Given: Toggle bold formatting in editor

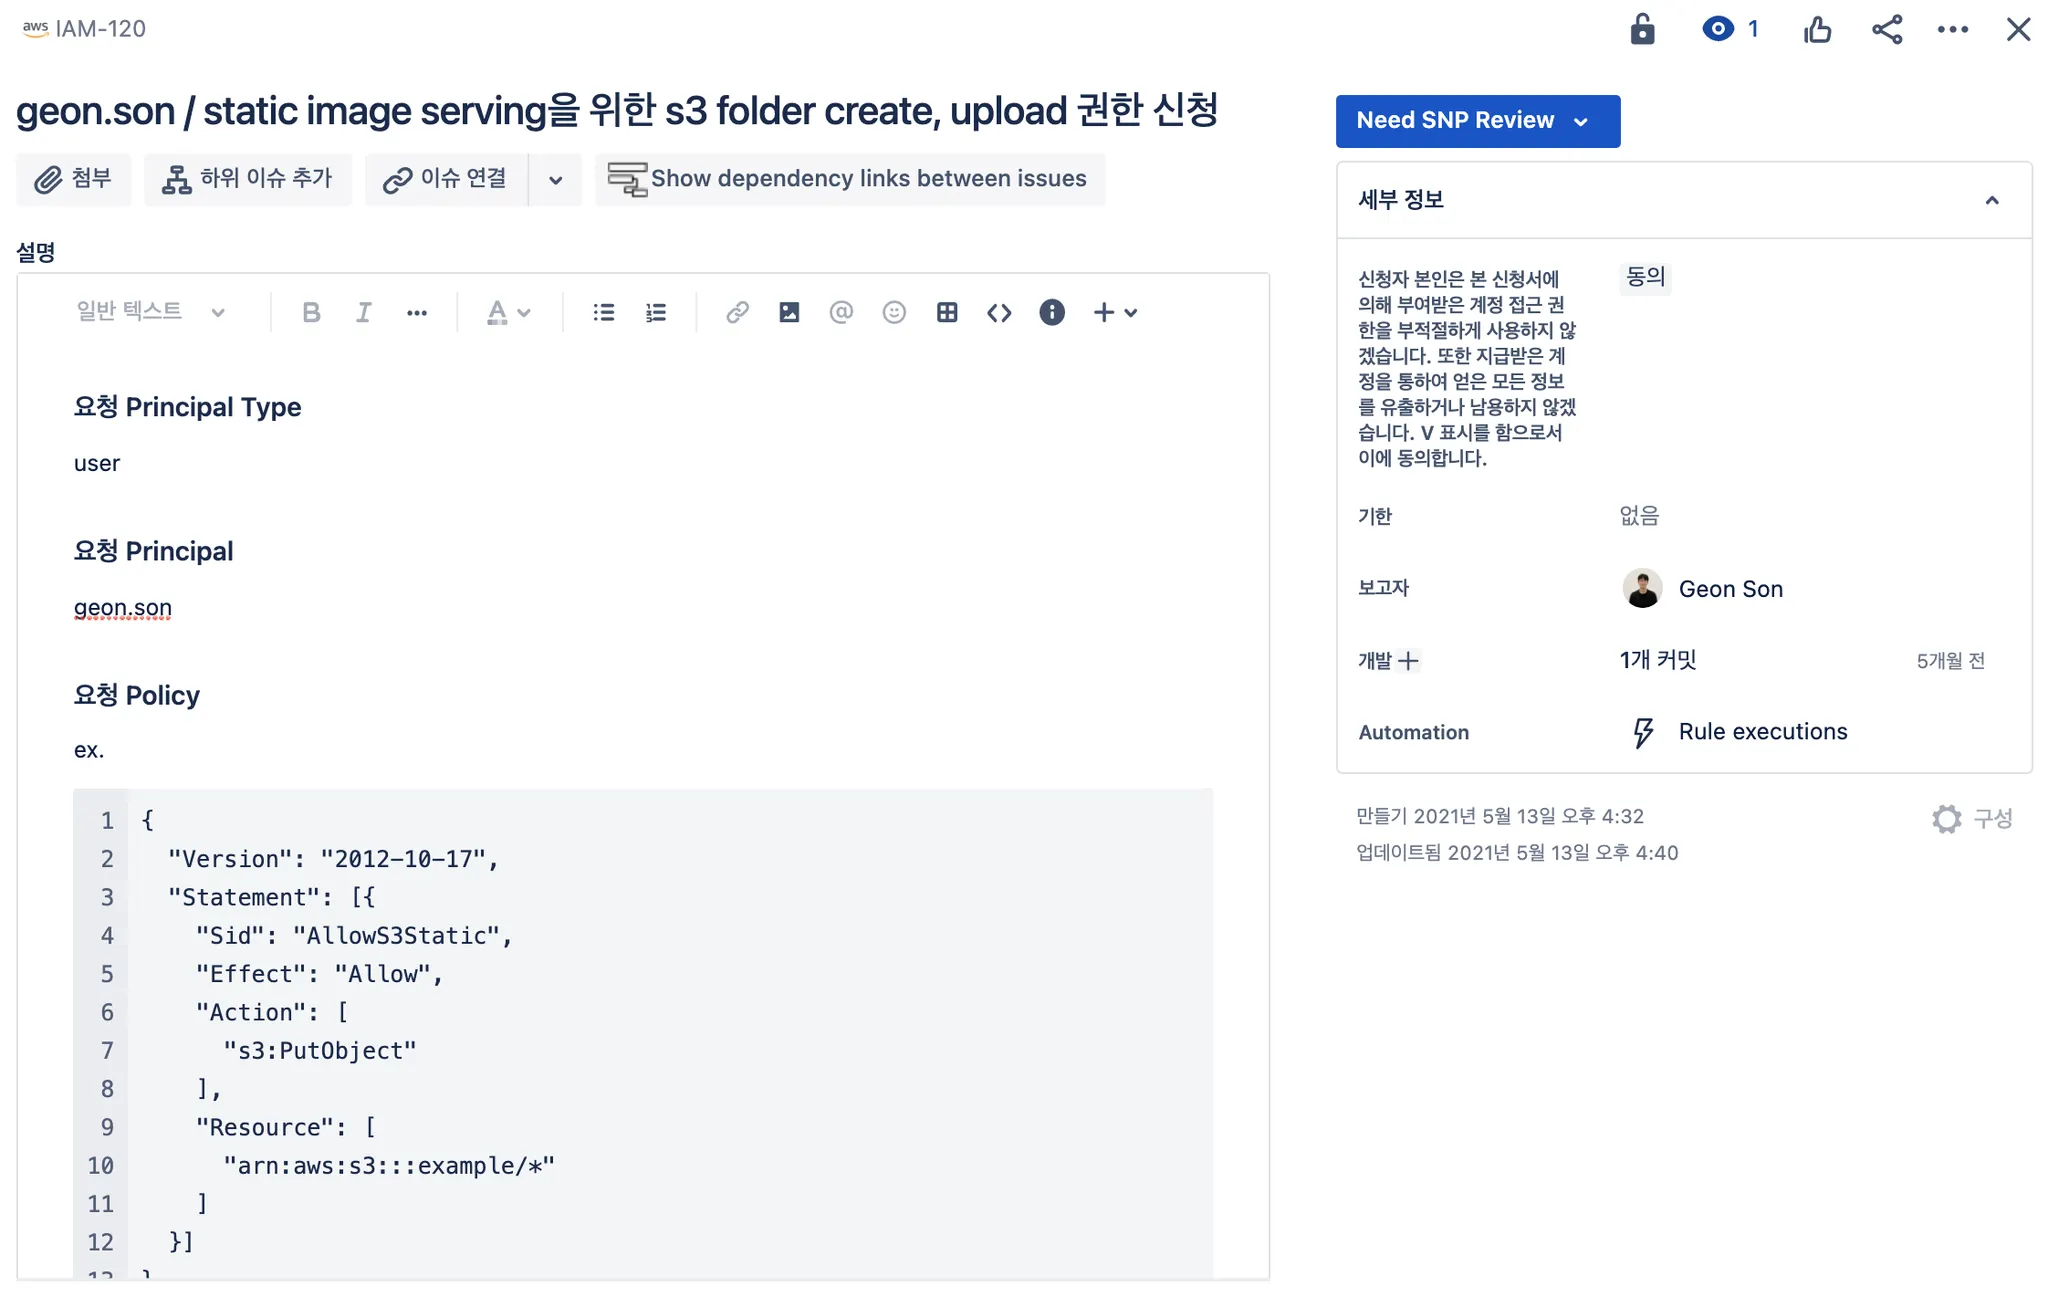Looking at the screenshot, I should 311,313.
